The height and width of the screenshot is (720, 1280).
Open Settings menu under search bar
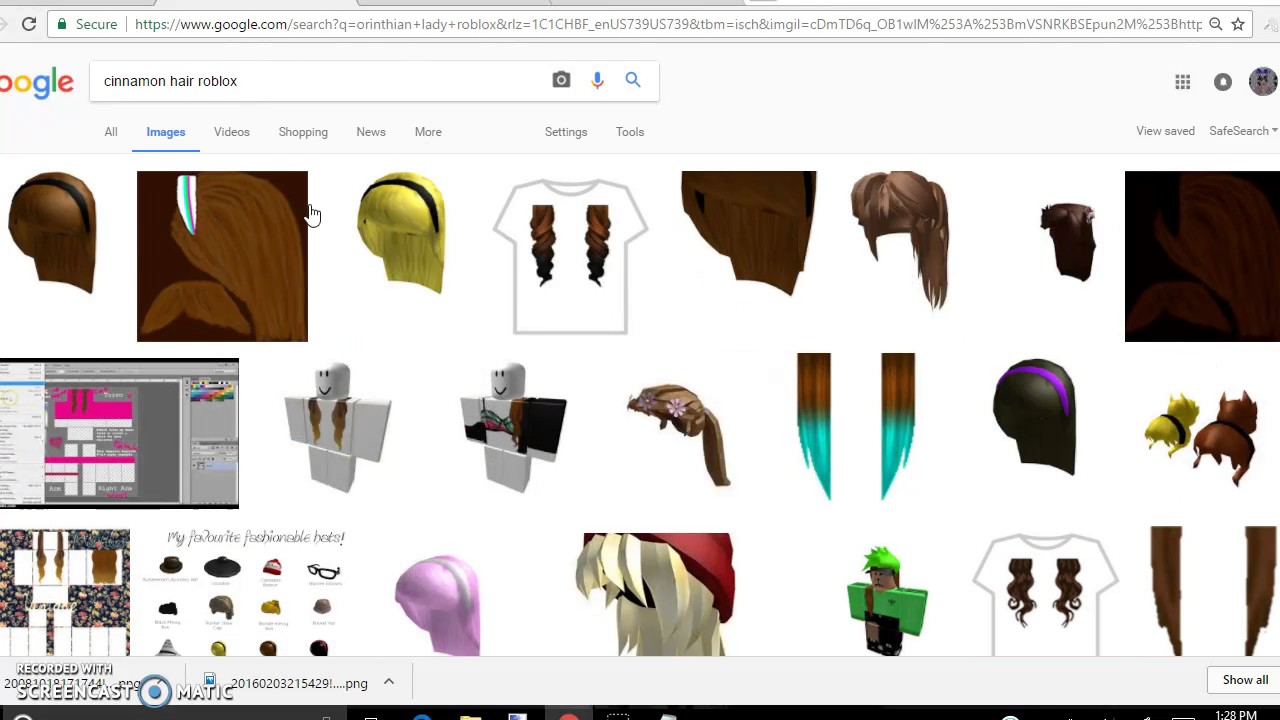[x=566, y=132]
